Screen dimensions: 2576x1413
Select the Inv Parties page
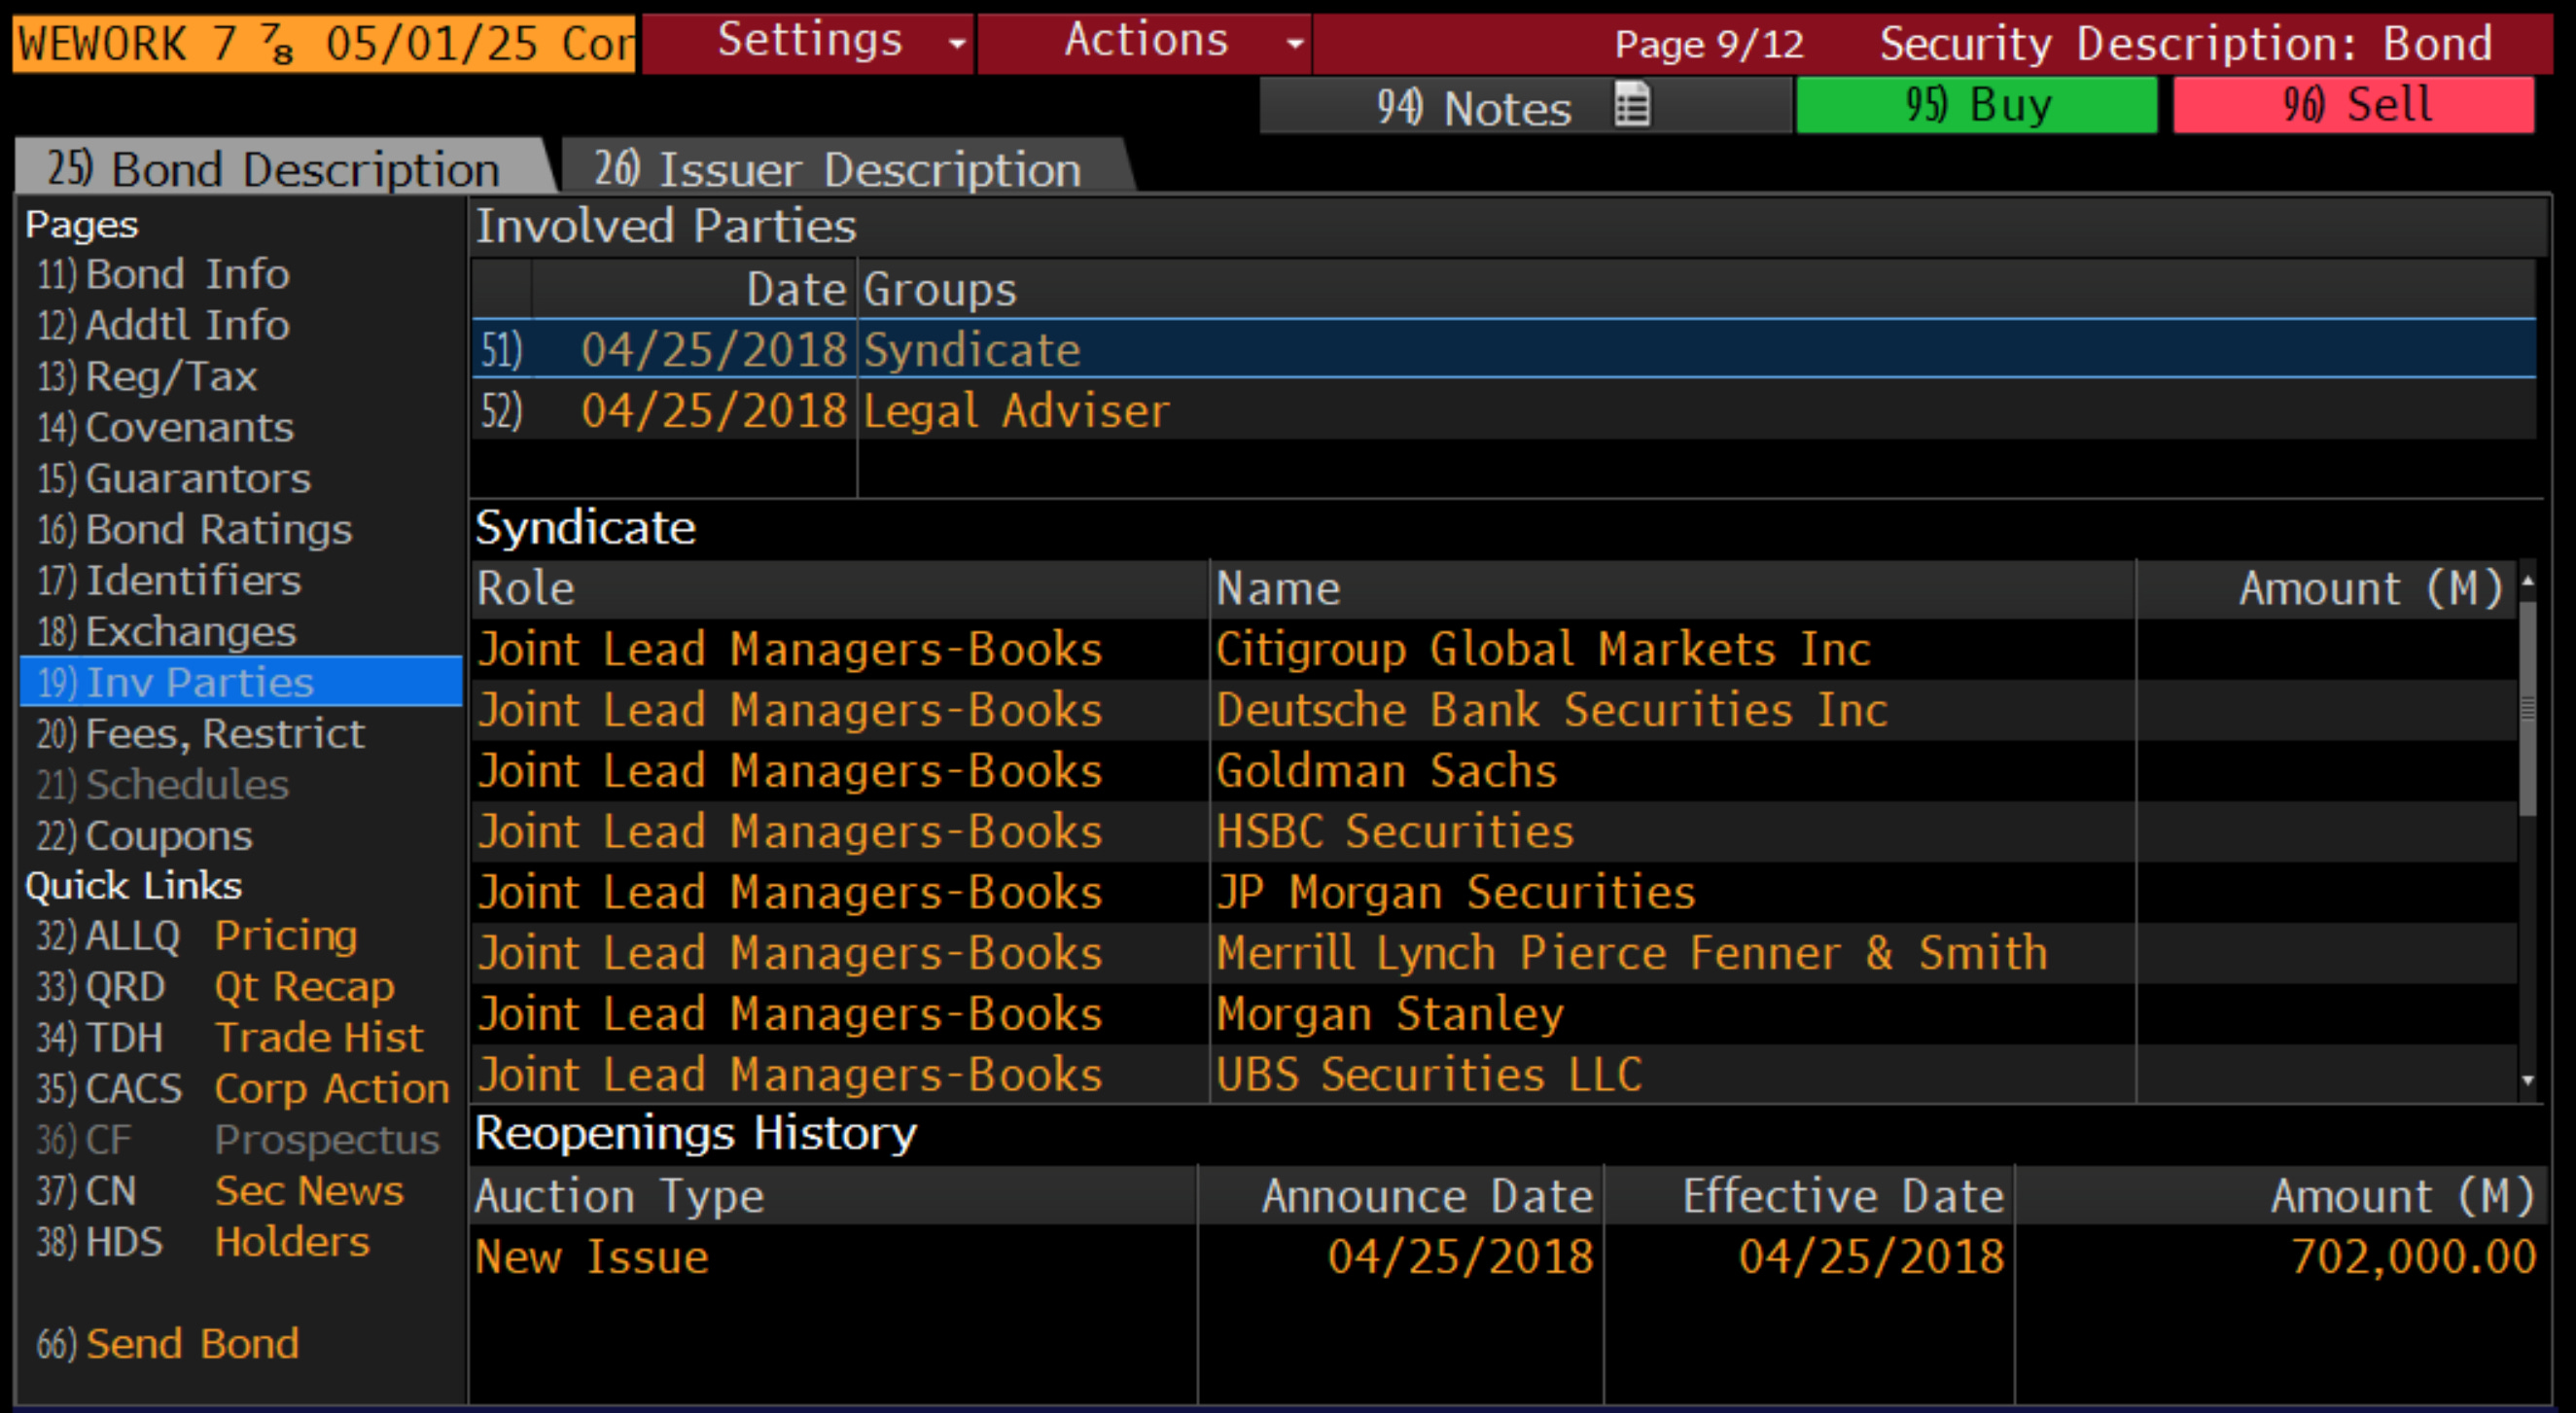(241, 682)
